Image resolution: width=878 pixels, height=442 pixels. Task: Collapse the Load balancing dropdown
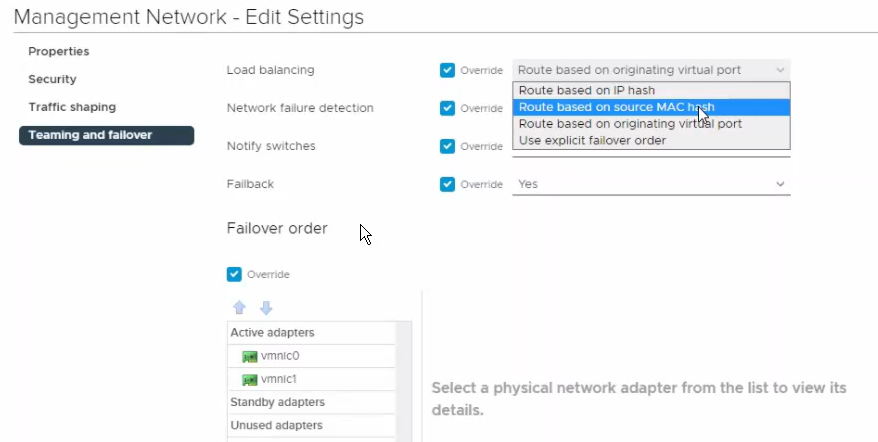tap(651, 70)
